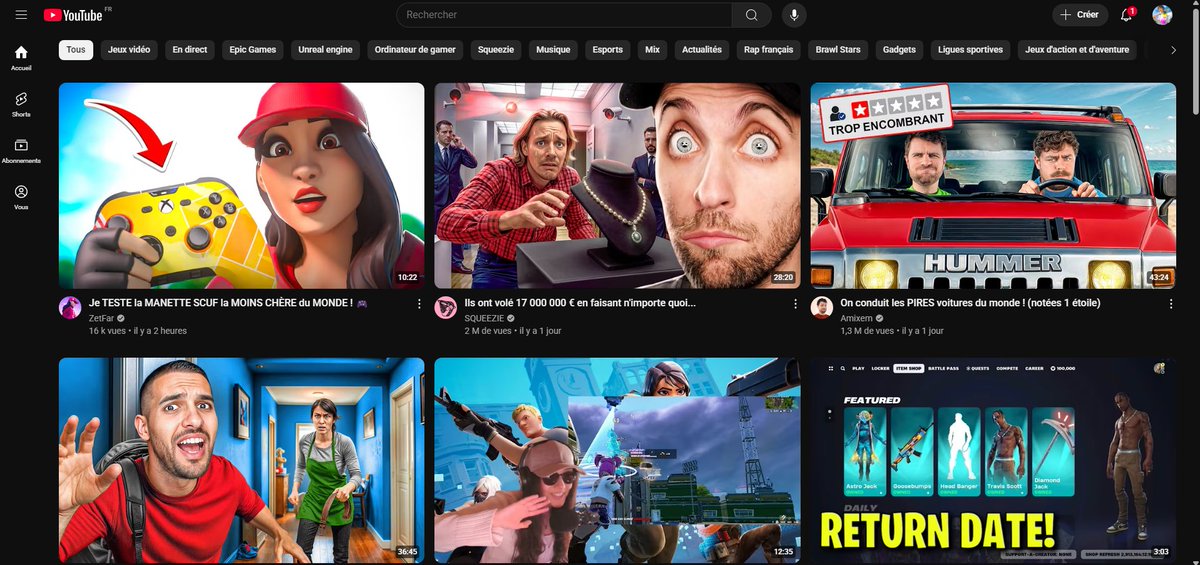Click the search magnifier button
Screen dimensions: 1200x565
[751, 15]
